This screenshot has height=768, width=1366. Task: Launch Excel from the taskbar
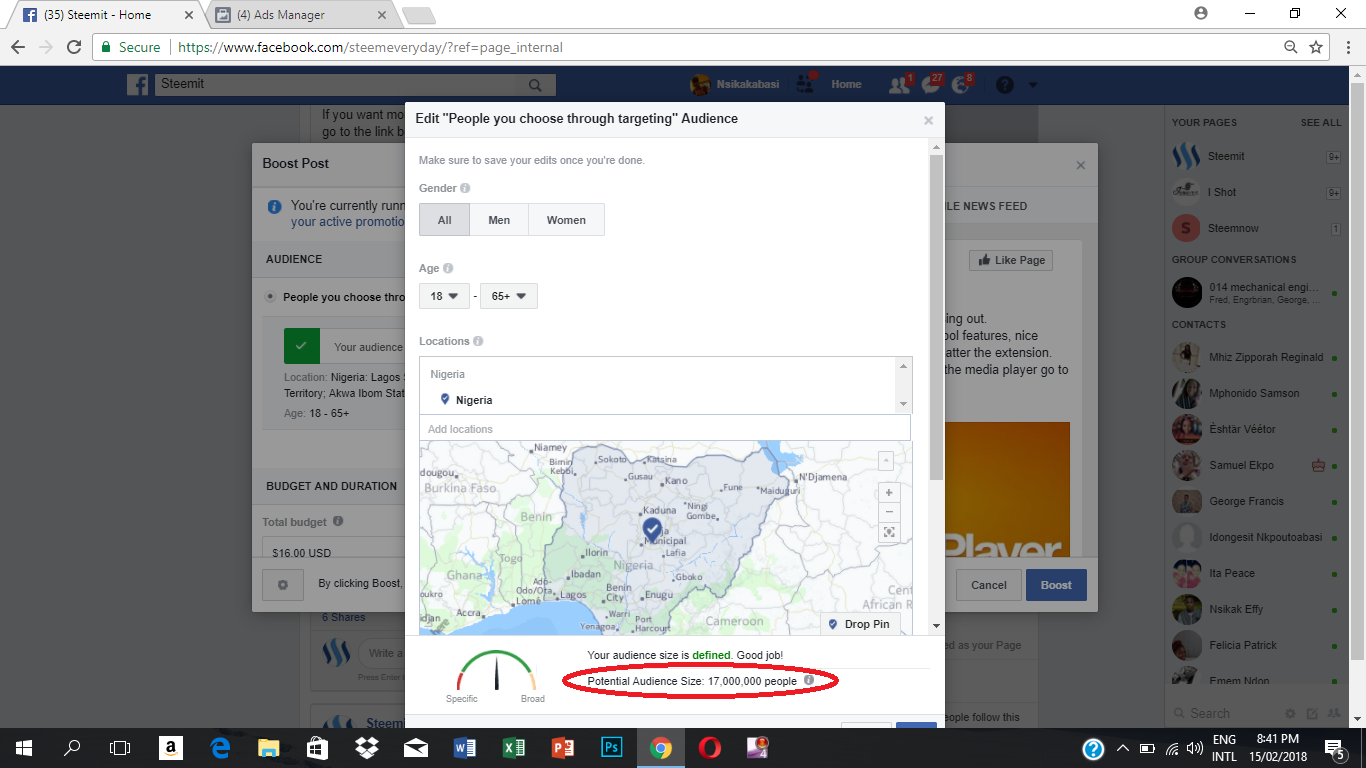click(x=514, y=747)
